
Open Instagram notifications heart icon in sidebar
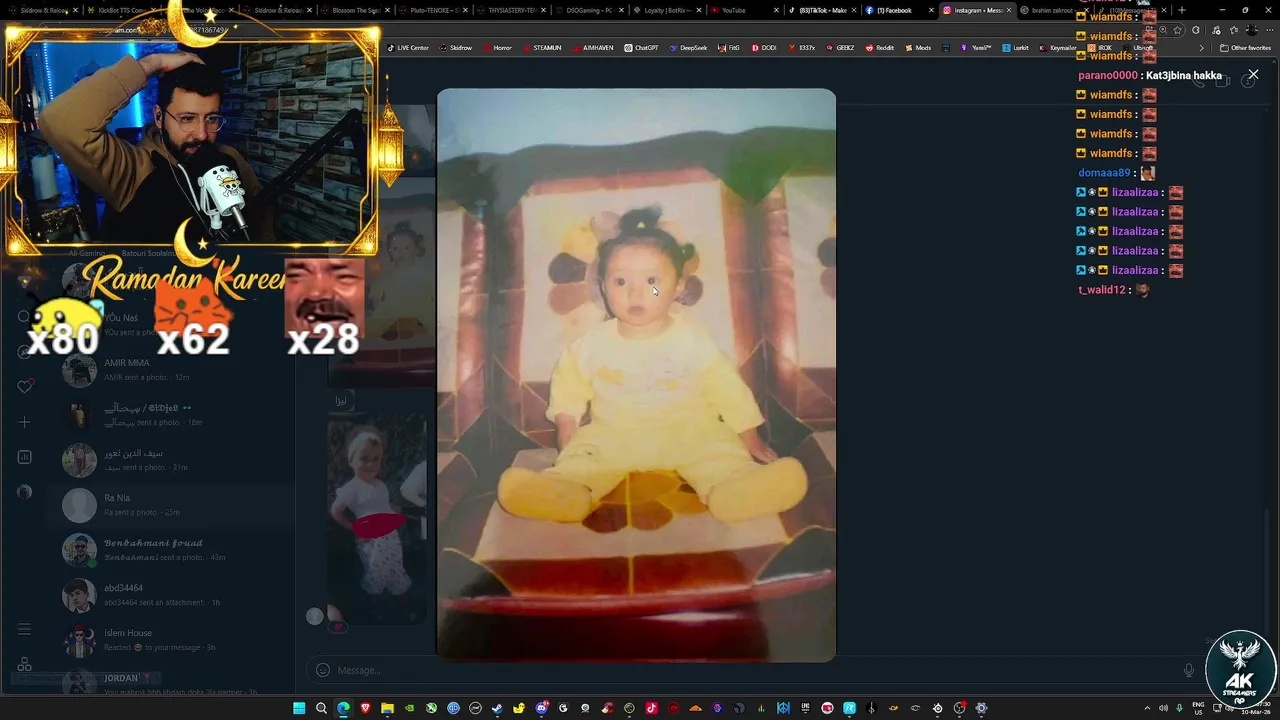point(25,386)
